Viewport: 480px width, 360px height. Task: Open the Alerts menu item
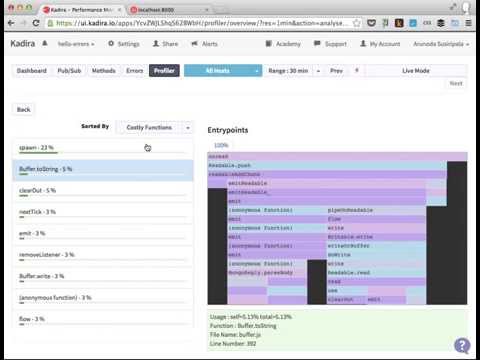[x=204, y=44]
